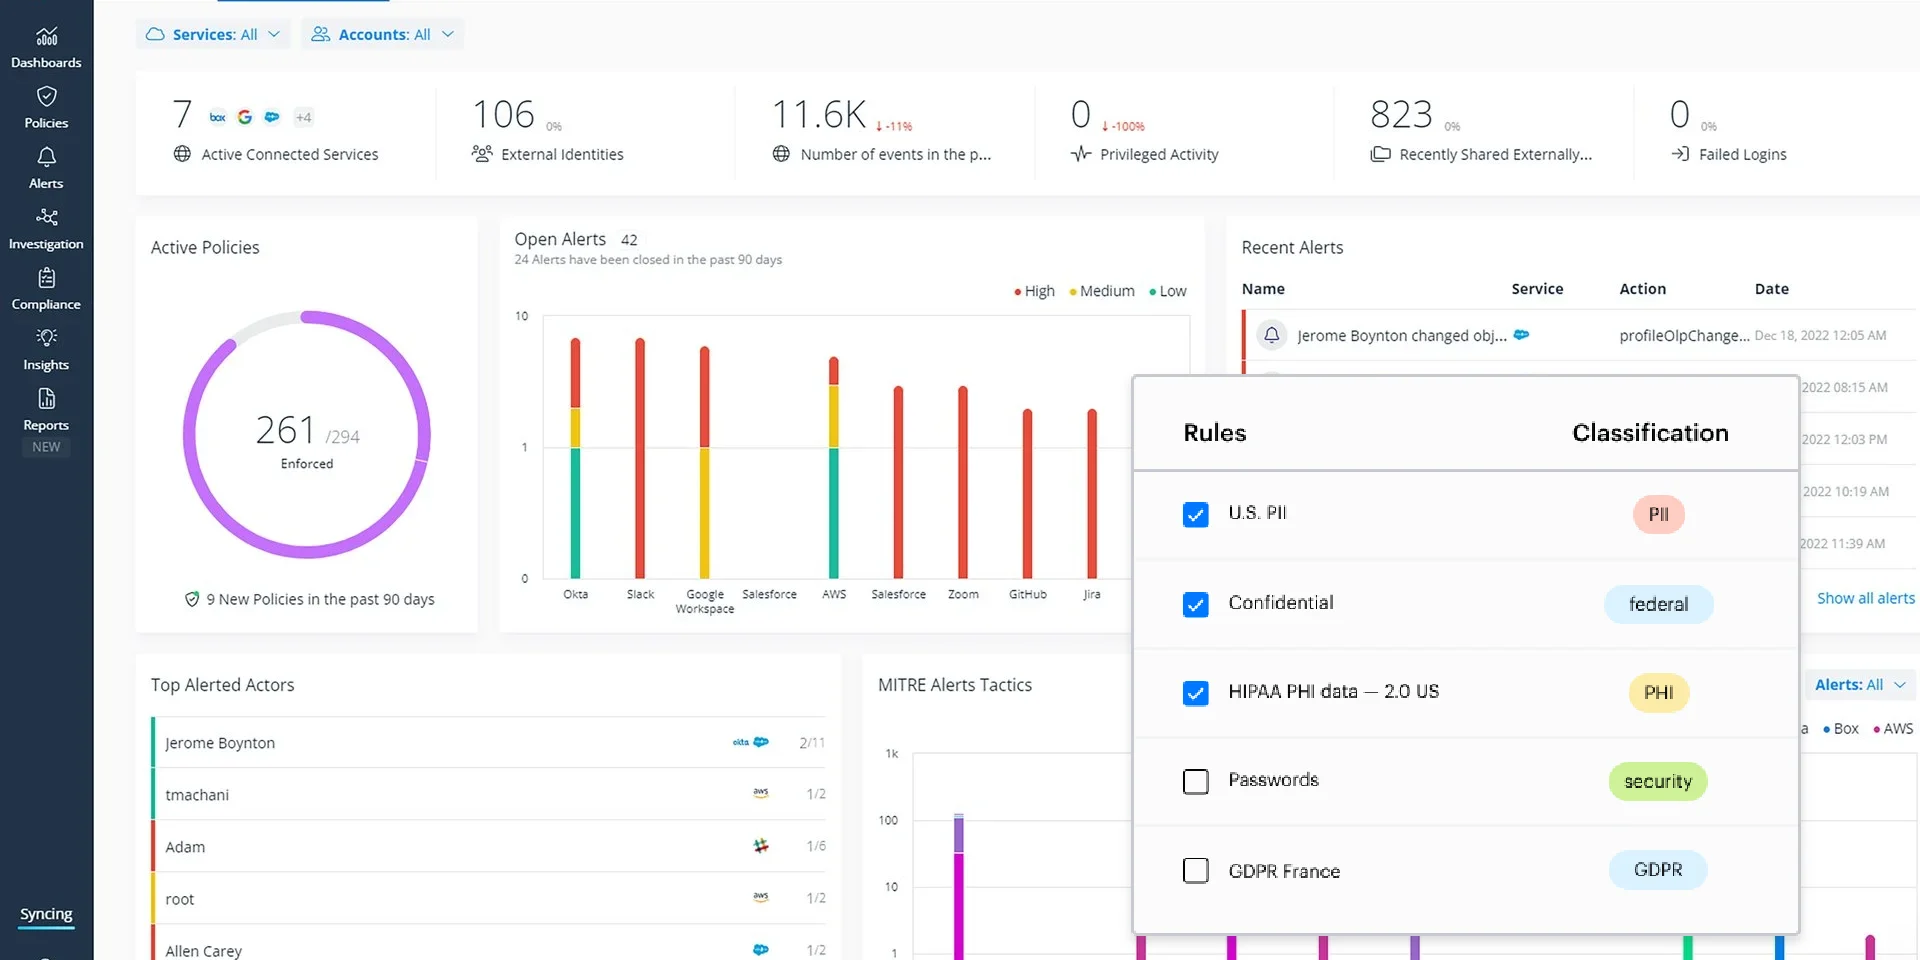
Task: Click the bell icon in Jerome Boynton alert row
Action: [x=1271, y=335]
